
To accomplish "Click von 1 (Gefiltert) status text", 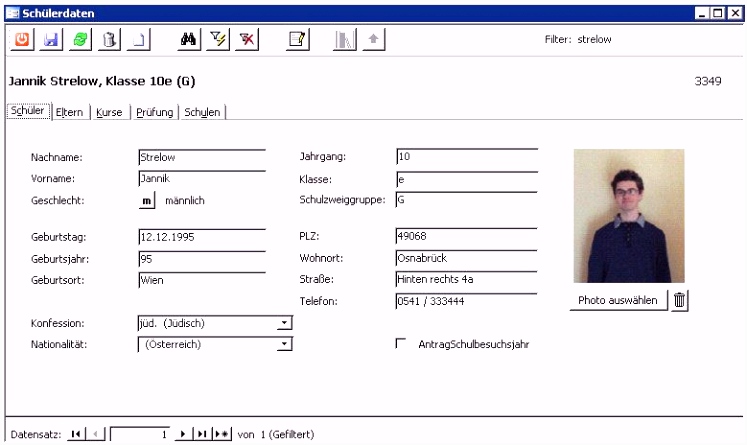I will [x=276, y=434].
